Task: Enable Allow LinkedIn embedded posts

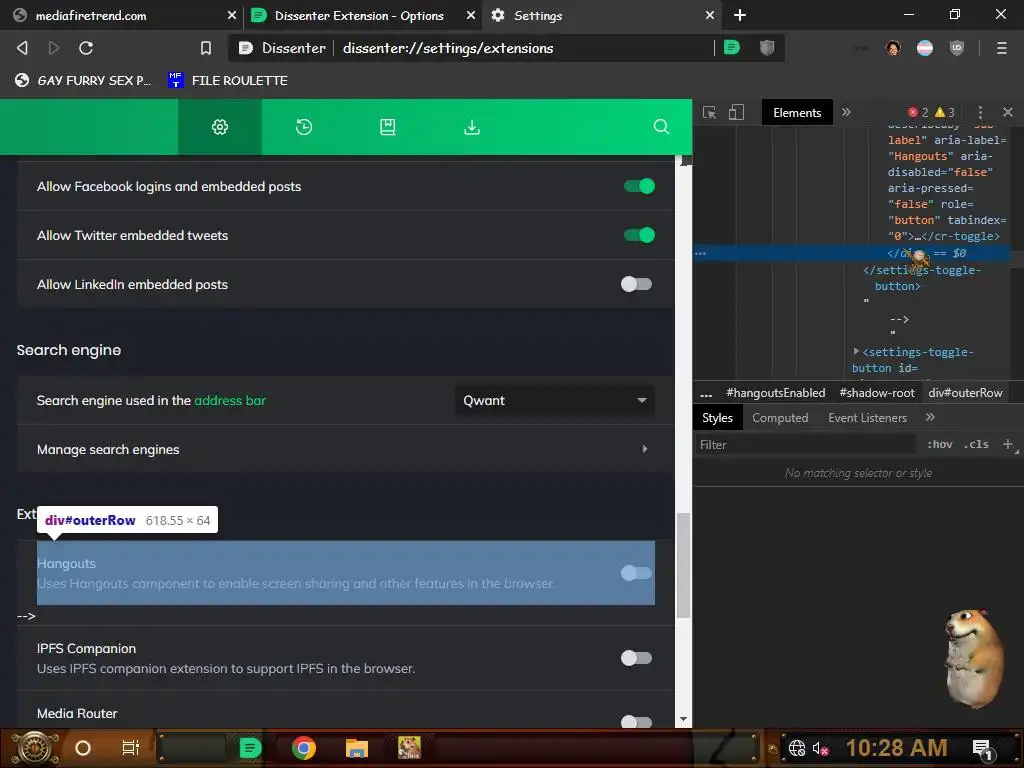Action: (637, 284)
